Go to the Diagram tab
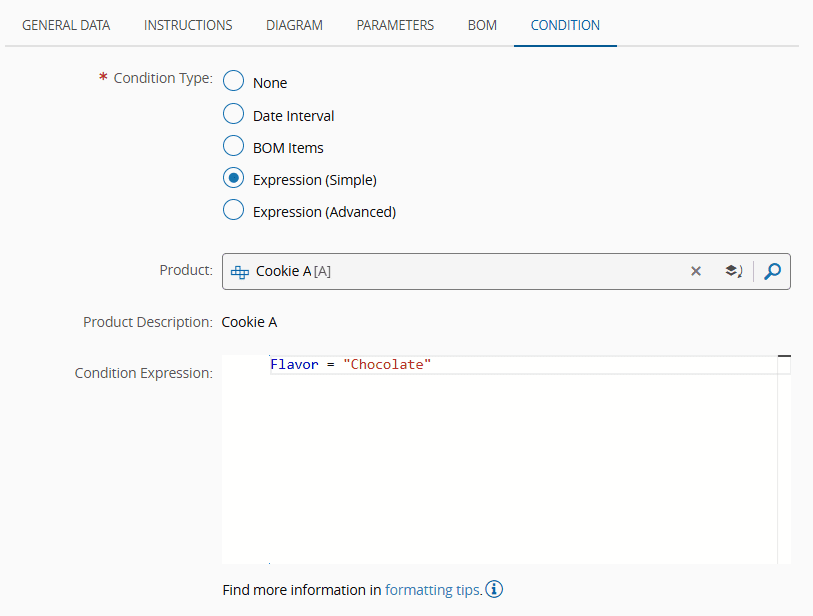Image resolution: width=813 pixels, height=616 pixels. click(294, 25)
